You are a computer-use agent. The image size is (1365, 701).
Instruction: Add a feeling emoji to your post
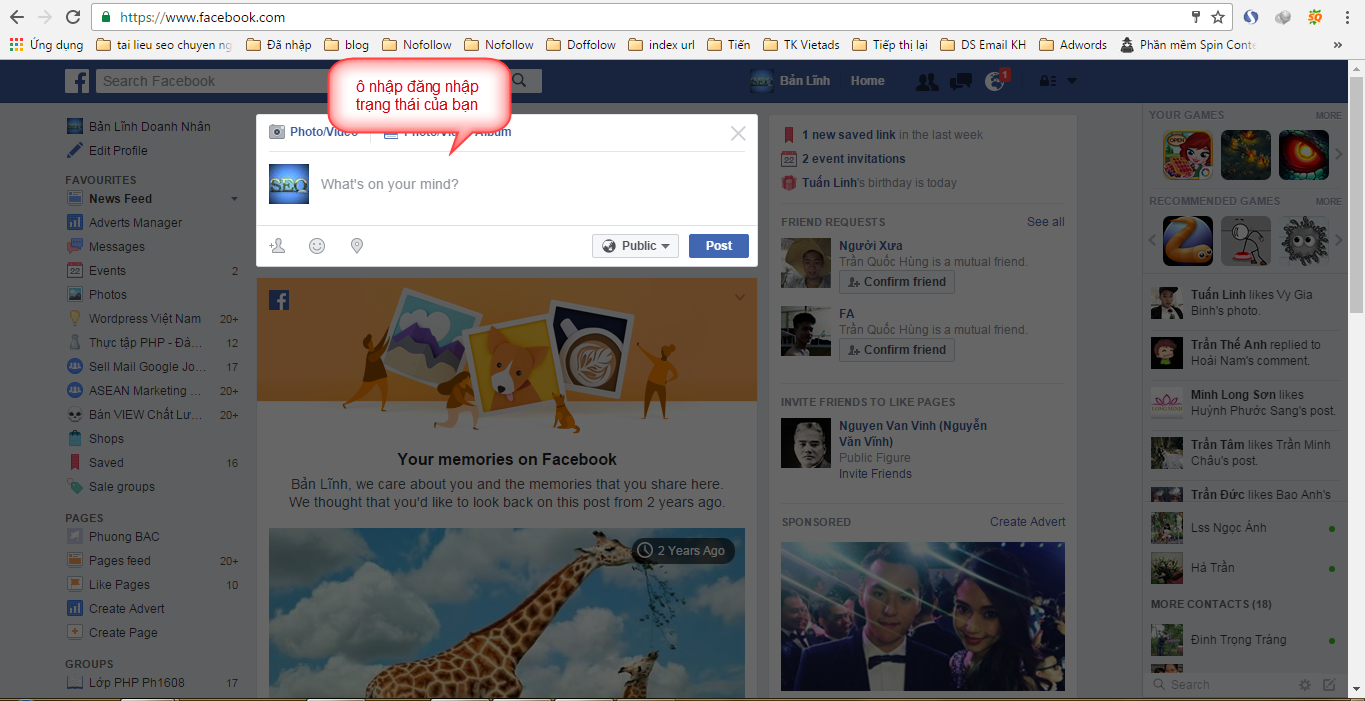317,245
